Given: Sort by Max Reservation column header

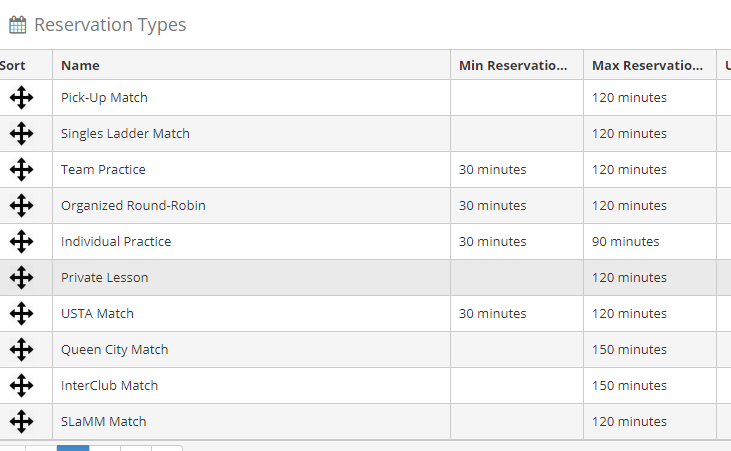Looking at the screenshot, I should (x=647, y=65).
